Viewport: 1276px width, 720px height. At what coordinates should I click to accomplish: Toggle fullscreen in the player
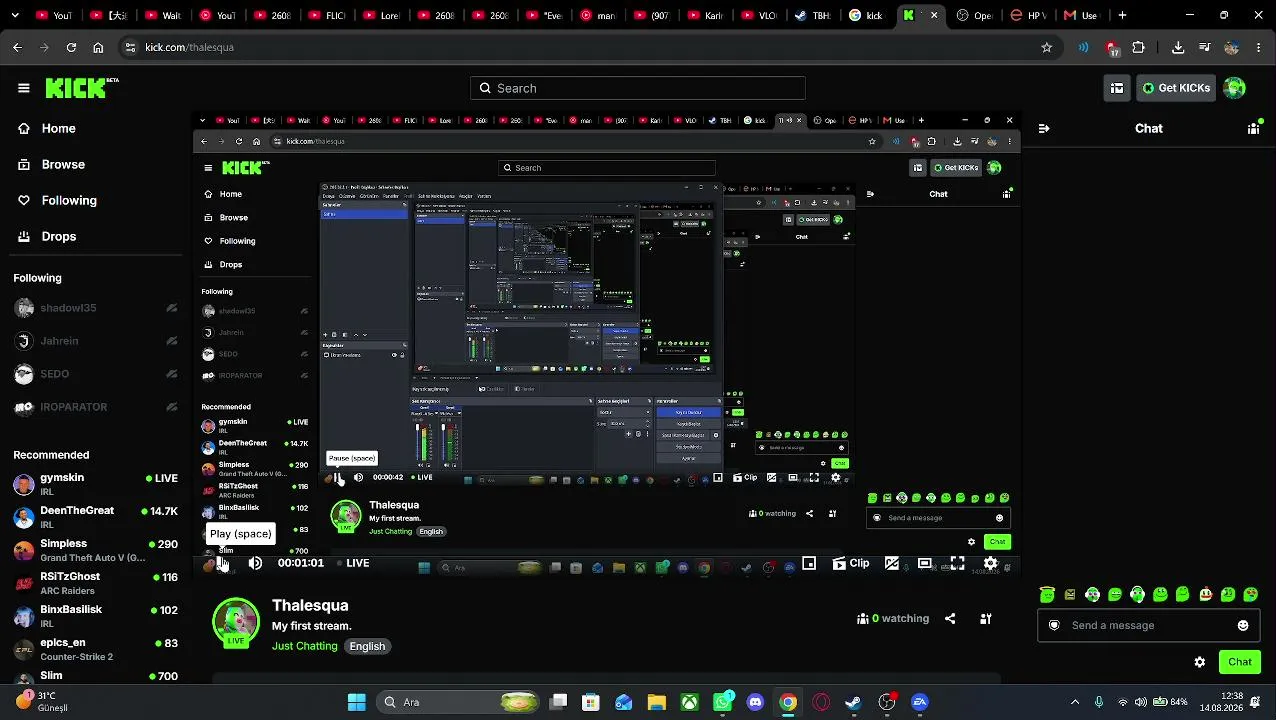(x=958, y=563)
